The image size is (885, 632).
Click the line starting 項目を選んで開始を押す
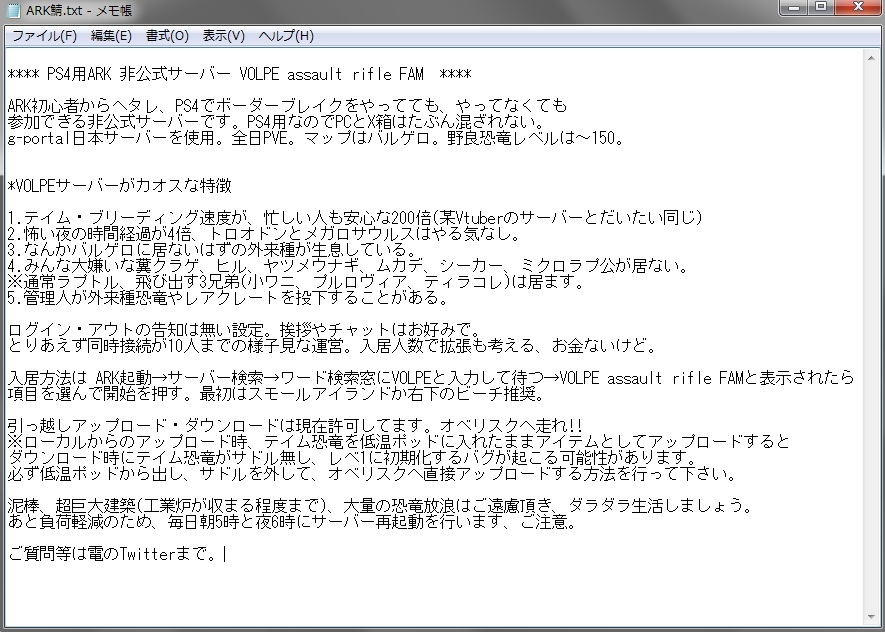(277, 393)
